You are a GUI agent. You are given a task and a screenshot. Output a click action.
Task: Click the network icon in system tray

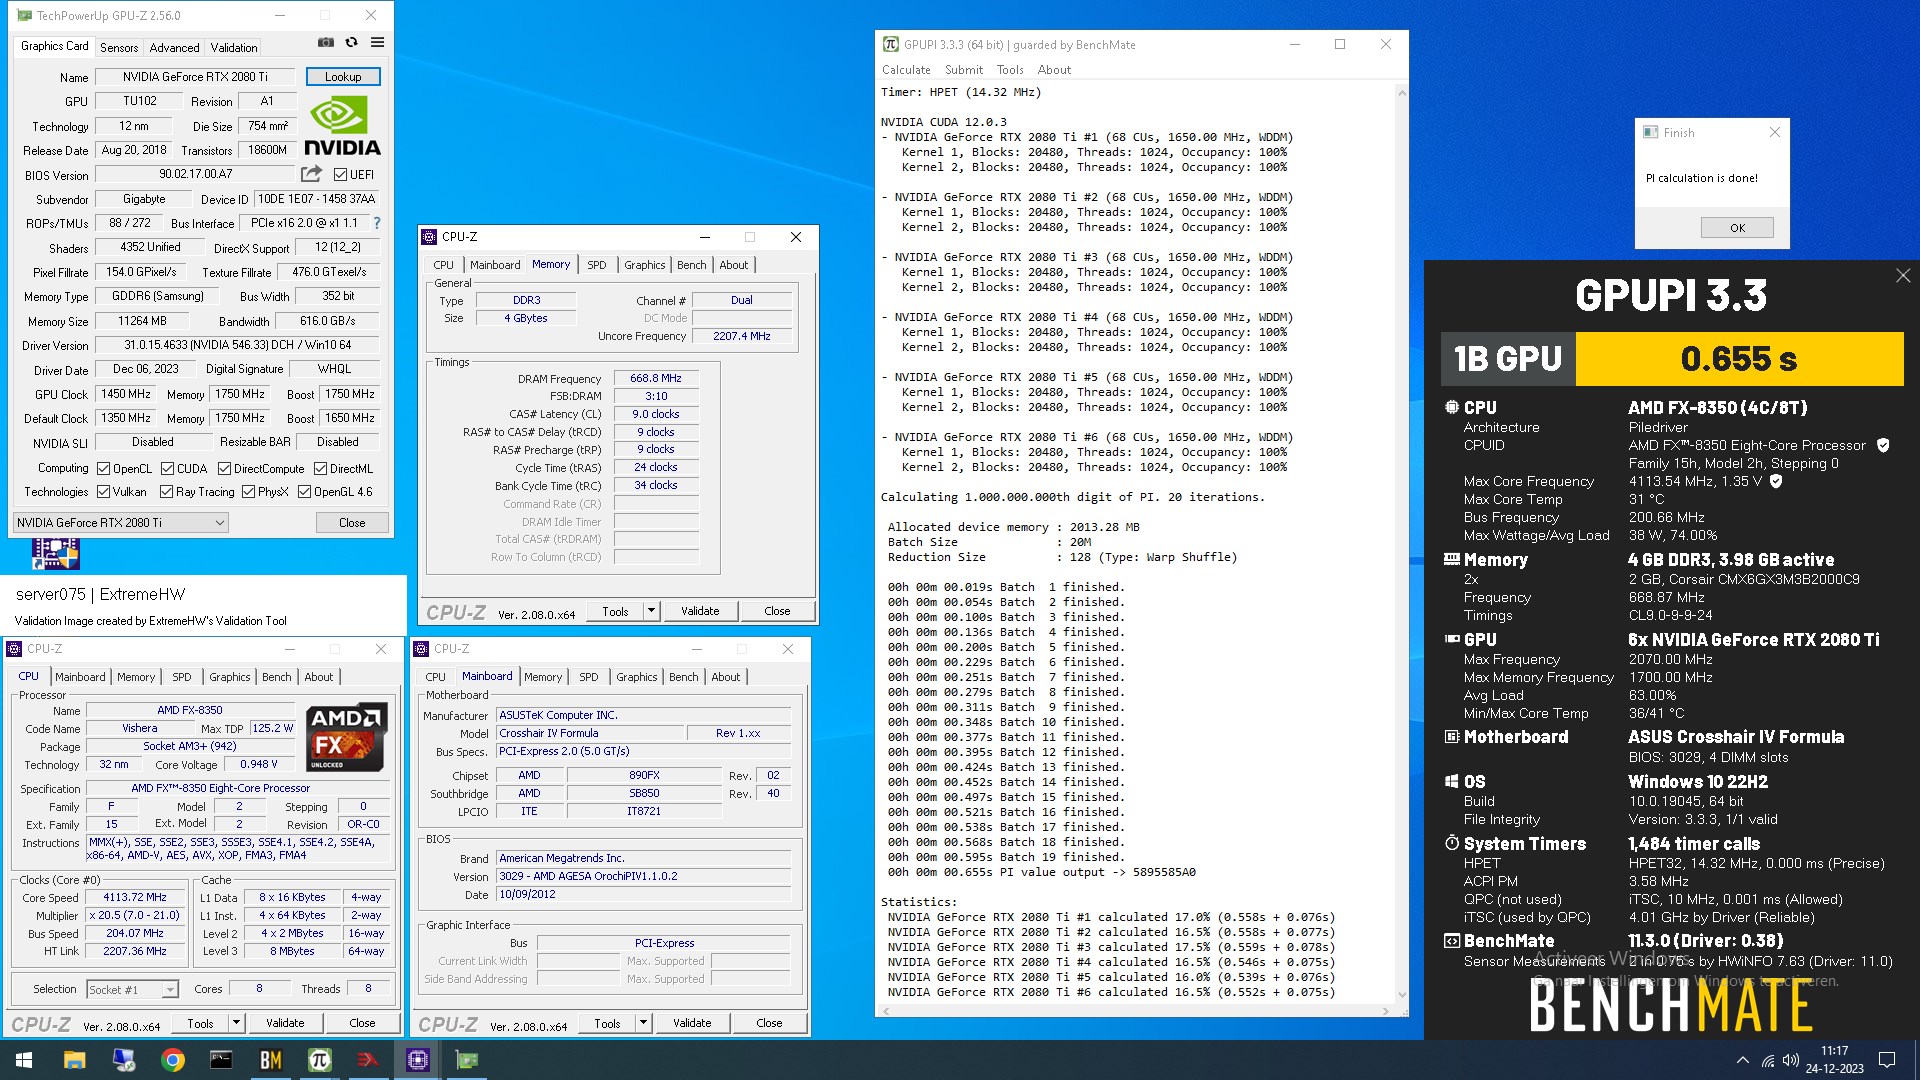pyautogui.click(x=1767, y=1060)
